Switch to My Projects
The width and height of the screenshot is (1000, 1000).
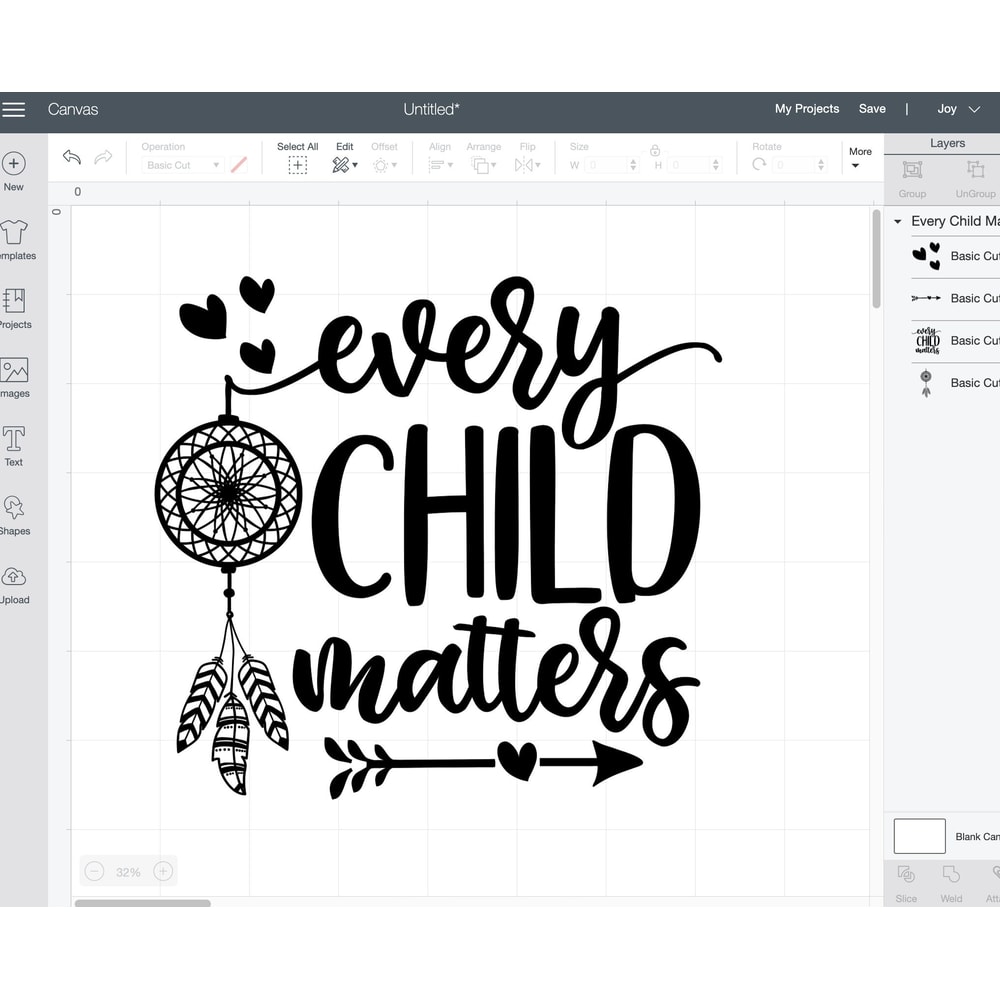[x=807, y=109]
